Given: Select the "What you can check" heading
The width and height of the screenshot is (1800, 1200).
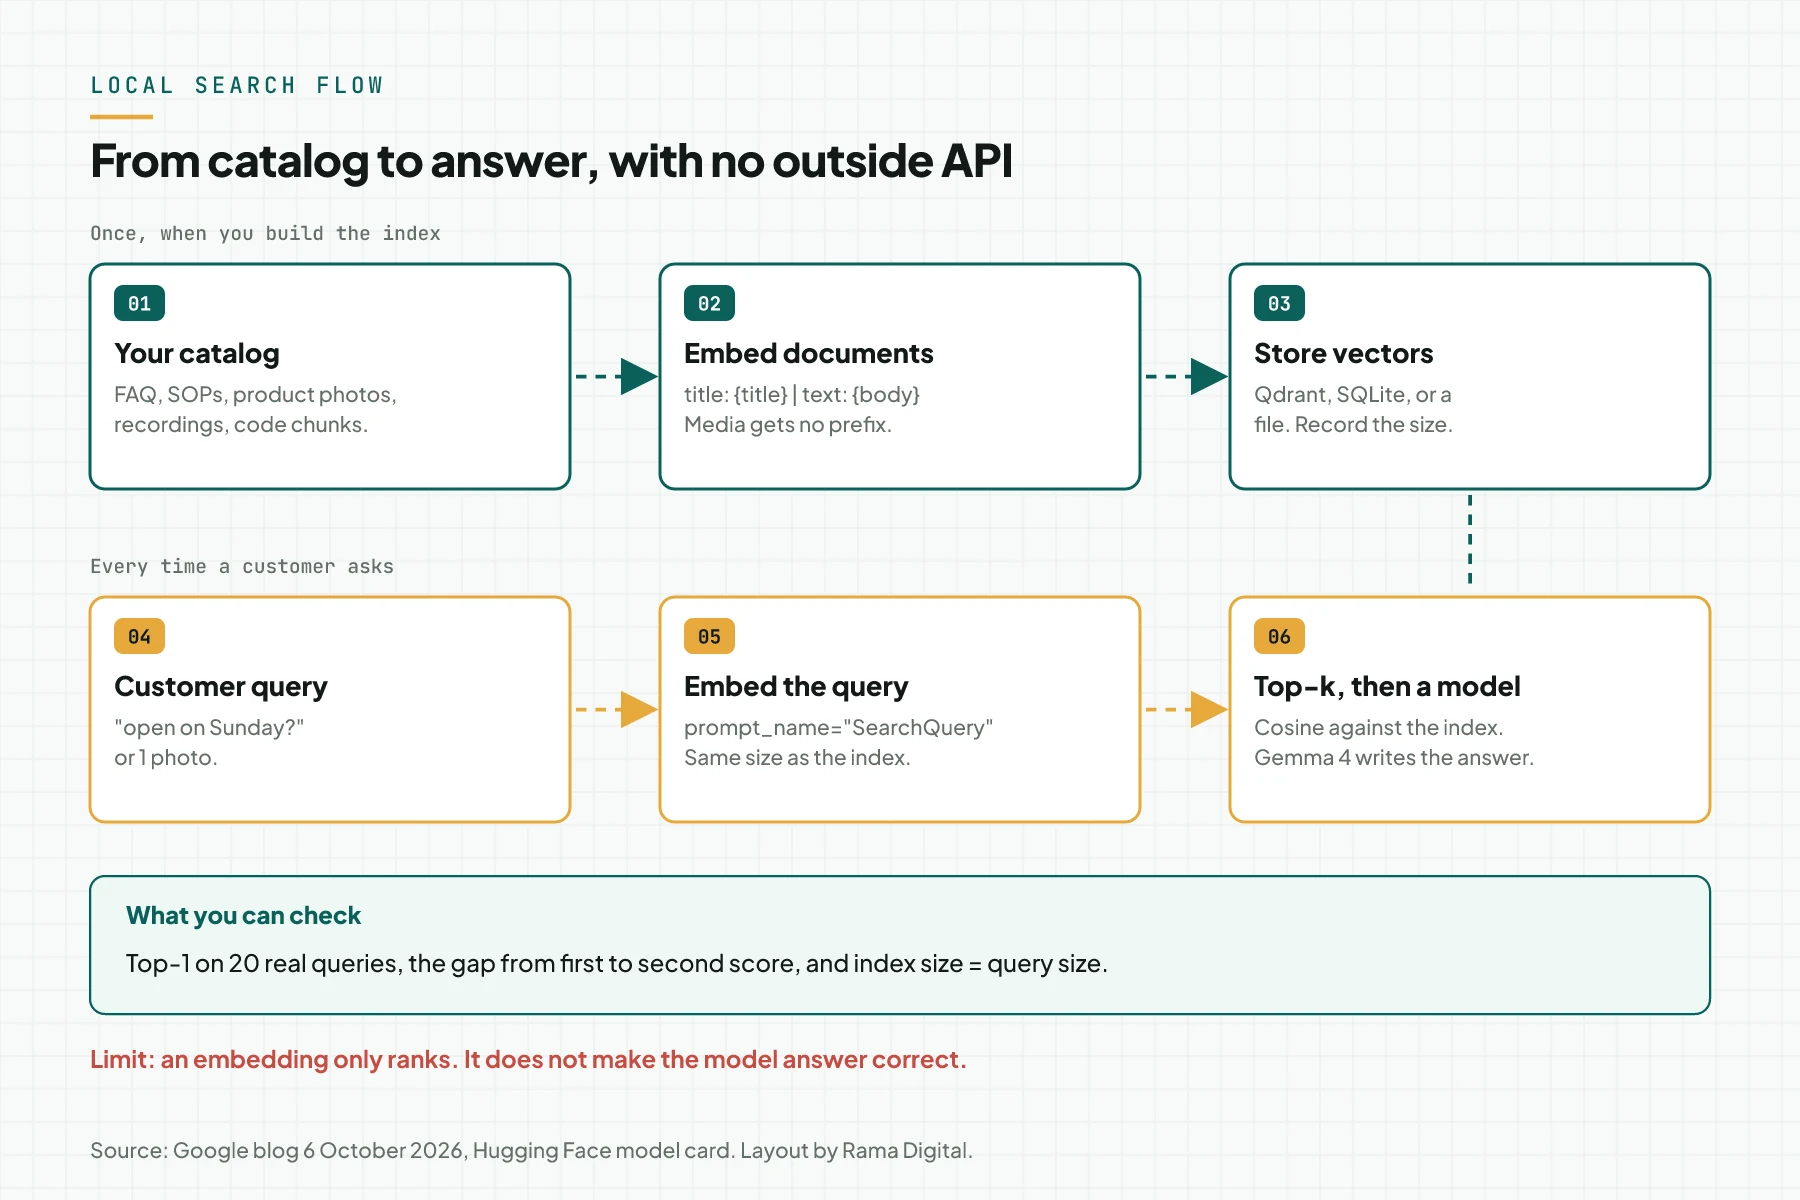Looking at the screenshot, I should point(243,915).
